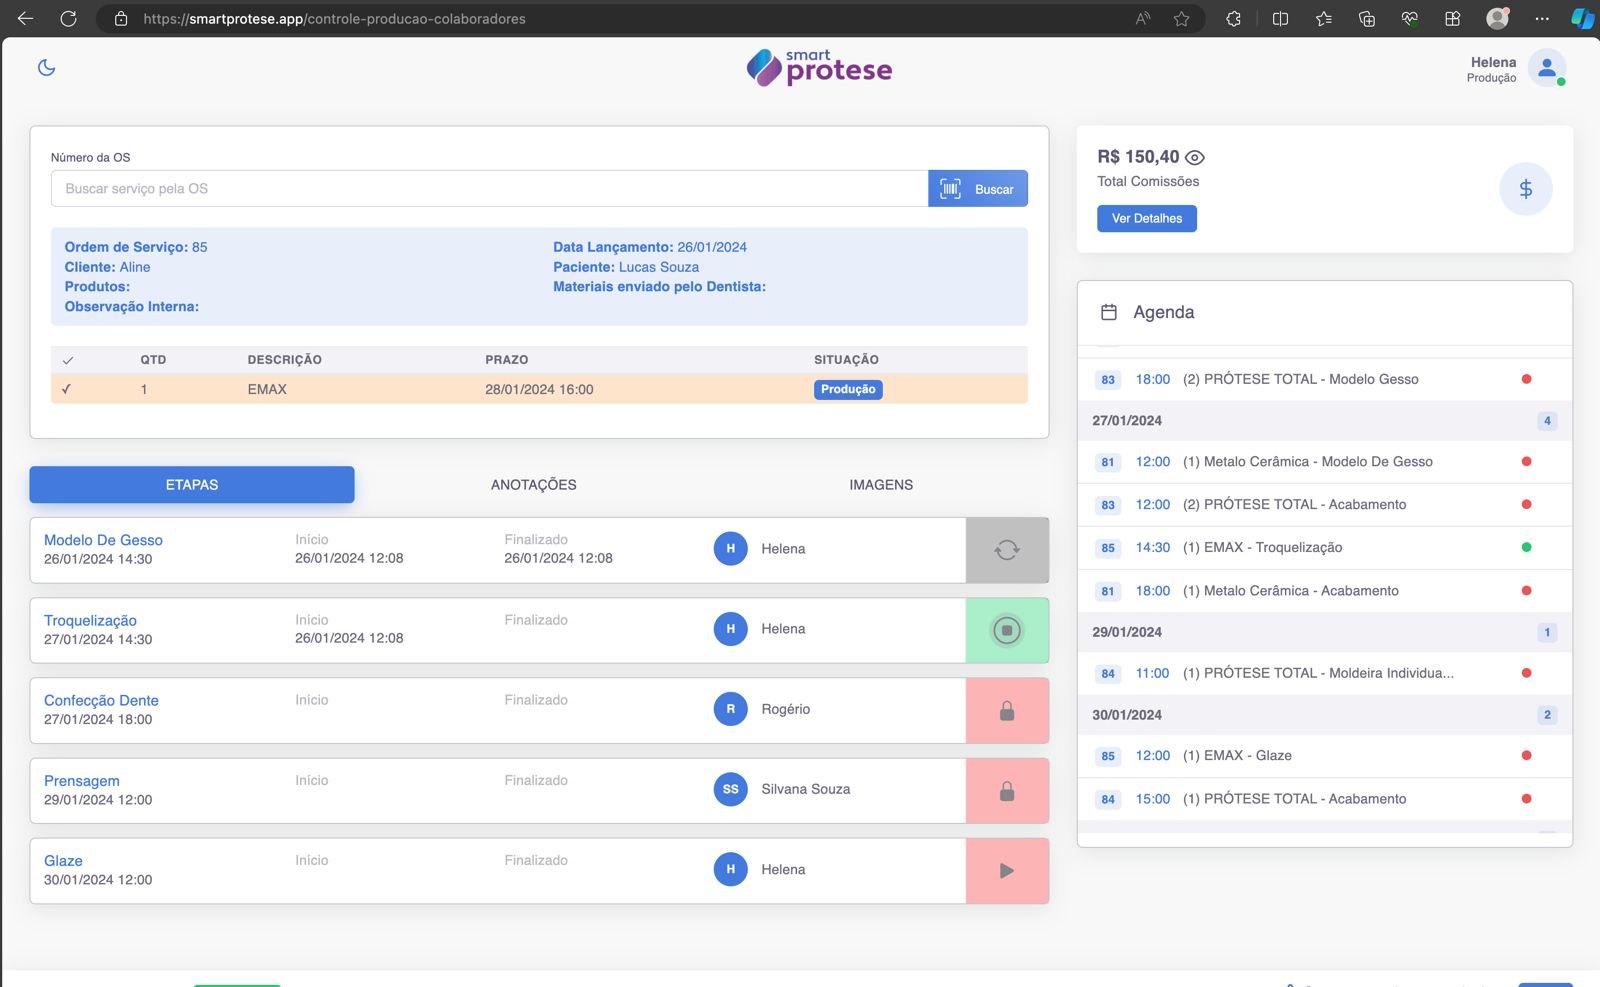Screen dimensions: 1600x987
Task: Click the Produção status badge
Action: click(848, 389)
